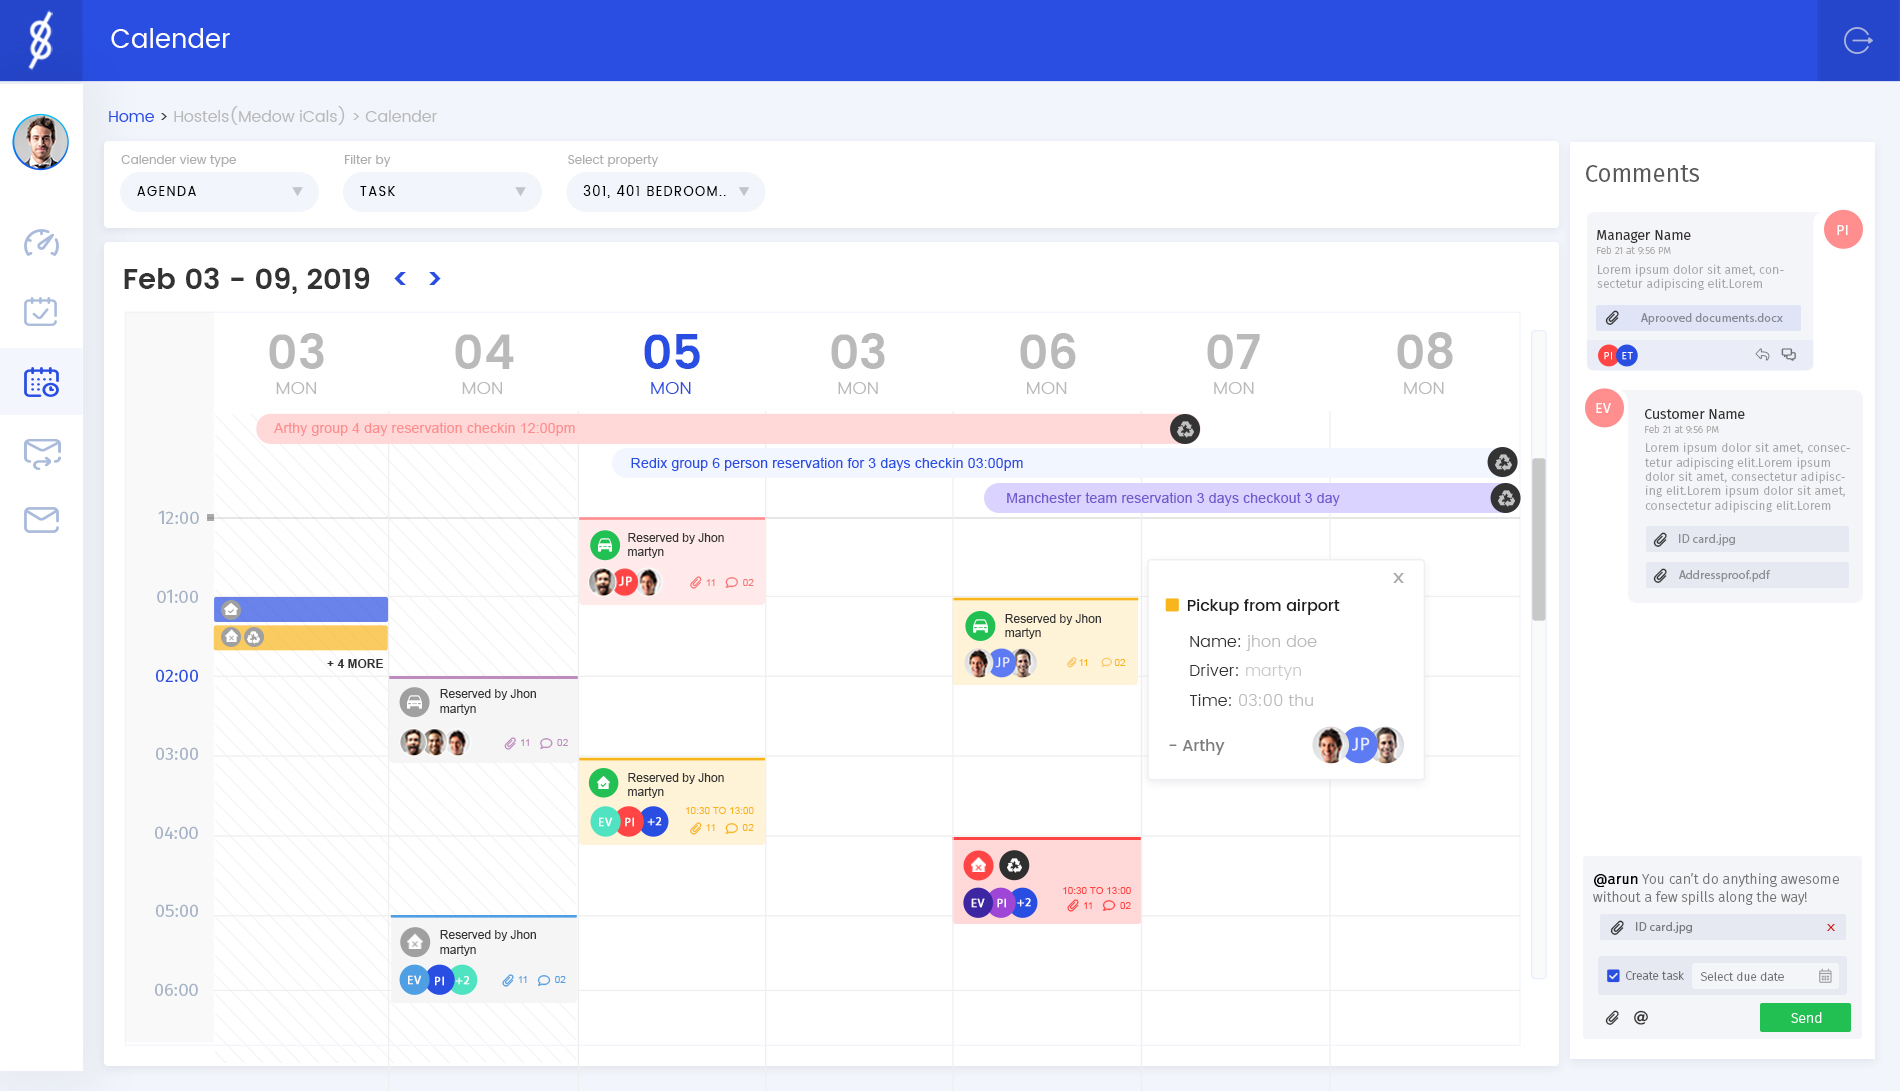Screen dimensions: 1900x1091
Task: Click the reply arrow on Manager comment
Action: click(1762, 355)
